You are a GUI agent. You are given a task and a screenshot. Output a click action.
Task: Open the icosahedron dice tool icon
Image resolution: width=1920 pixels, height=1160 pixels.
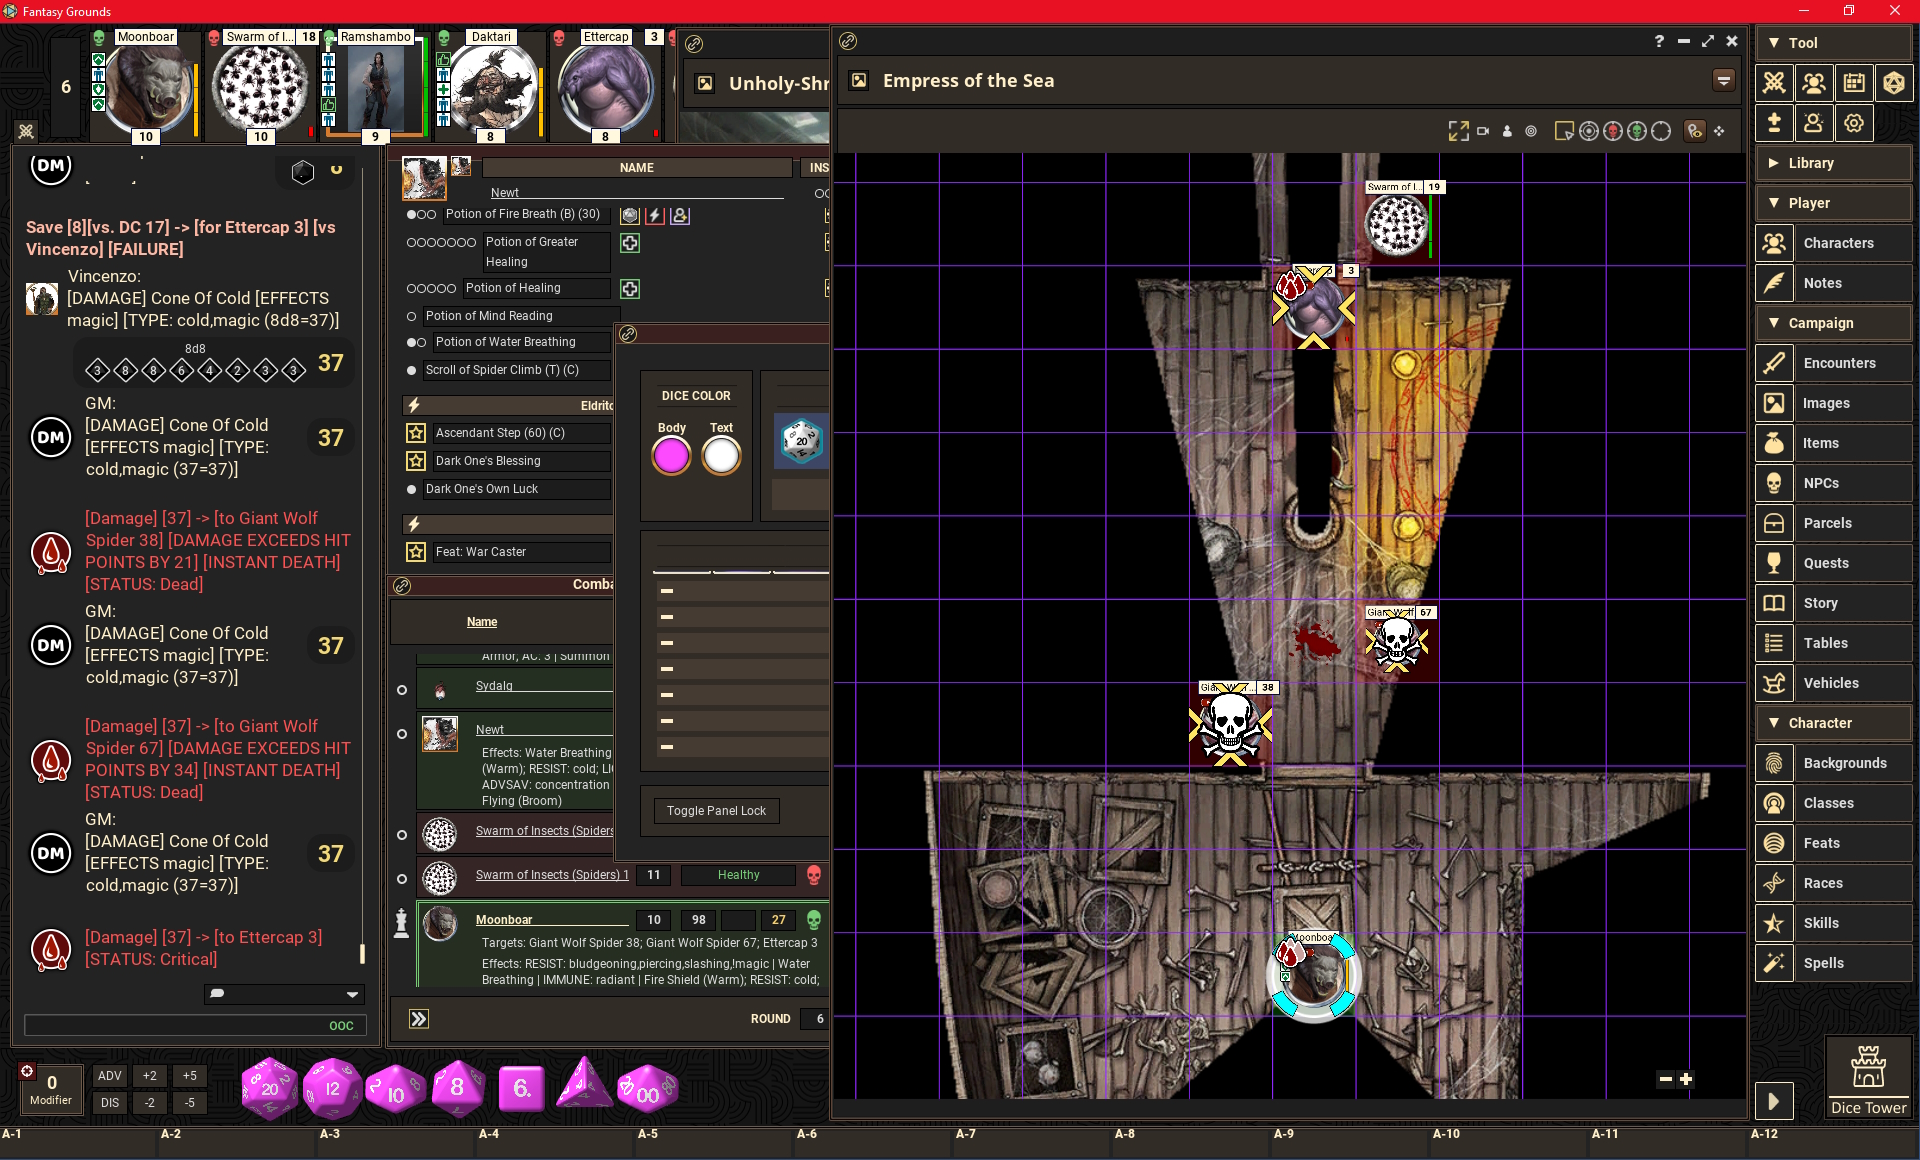click(x=1894, y=83)
